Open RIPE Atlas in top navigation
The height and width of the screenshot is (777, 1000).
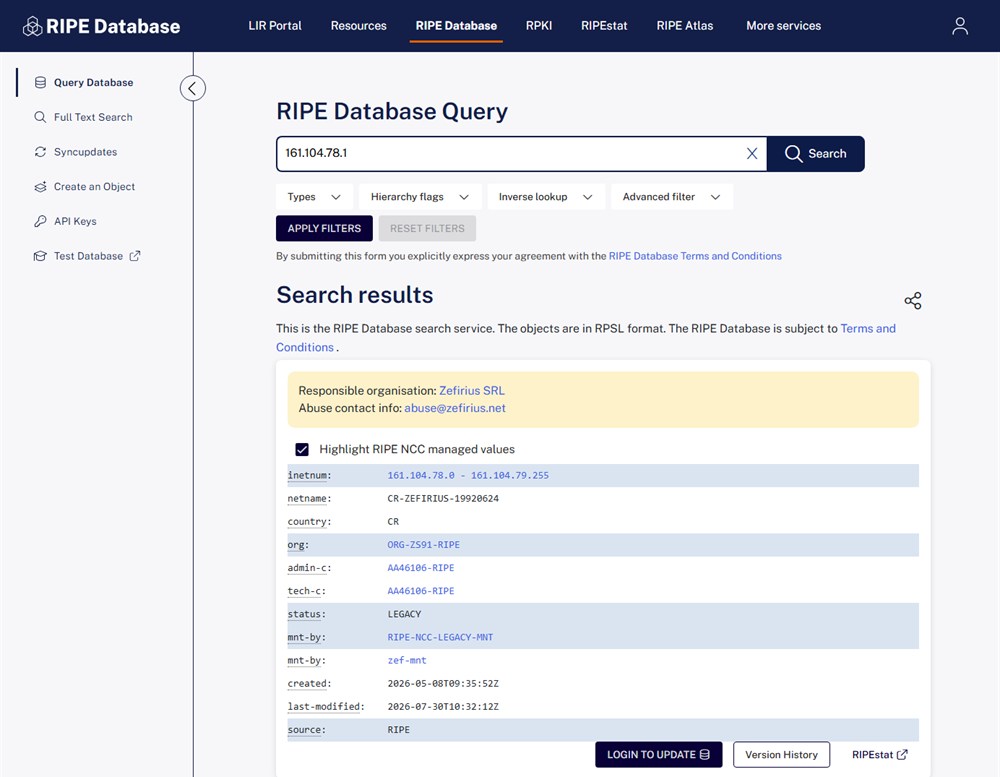point(685,26)
